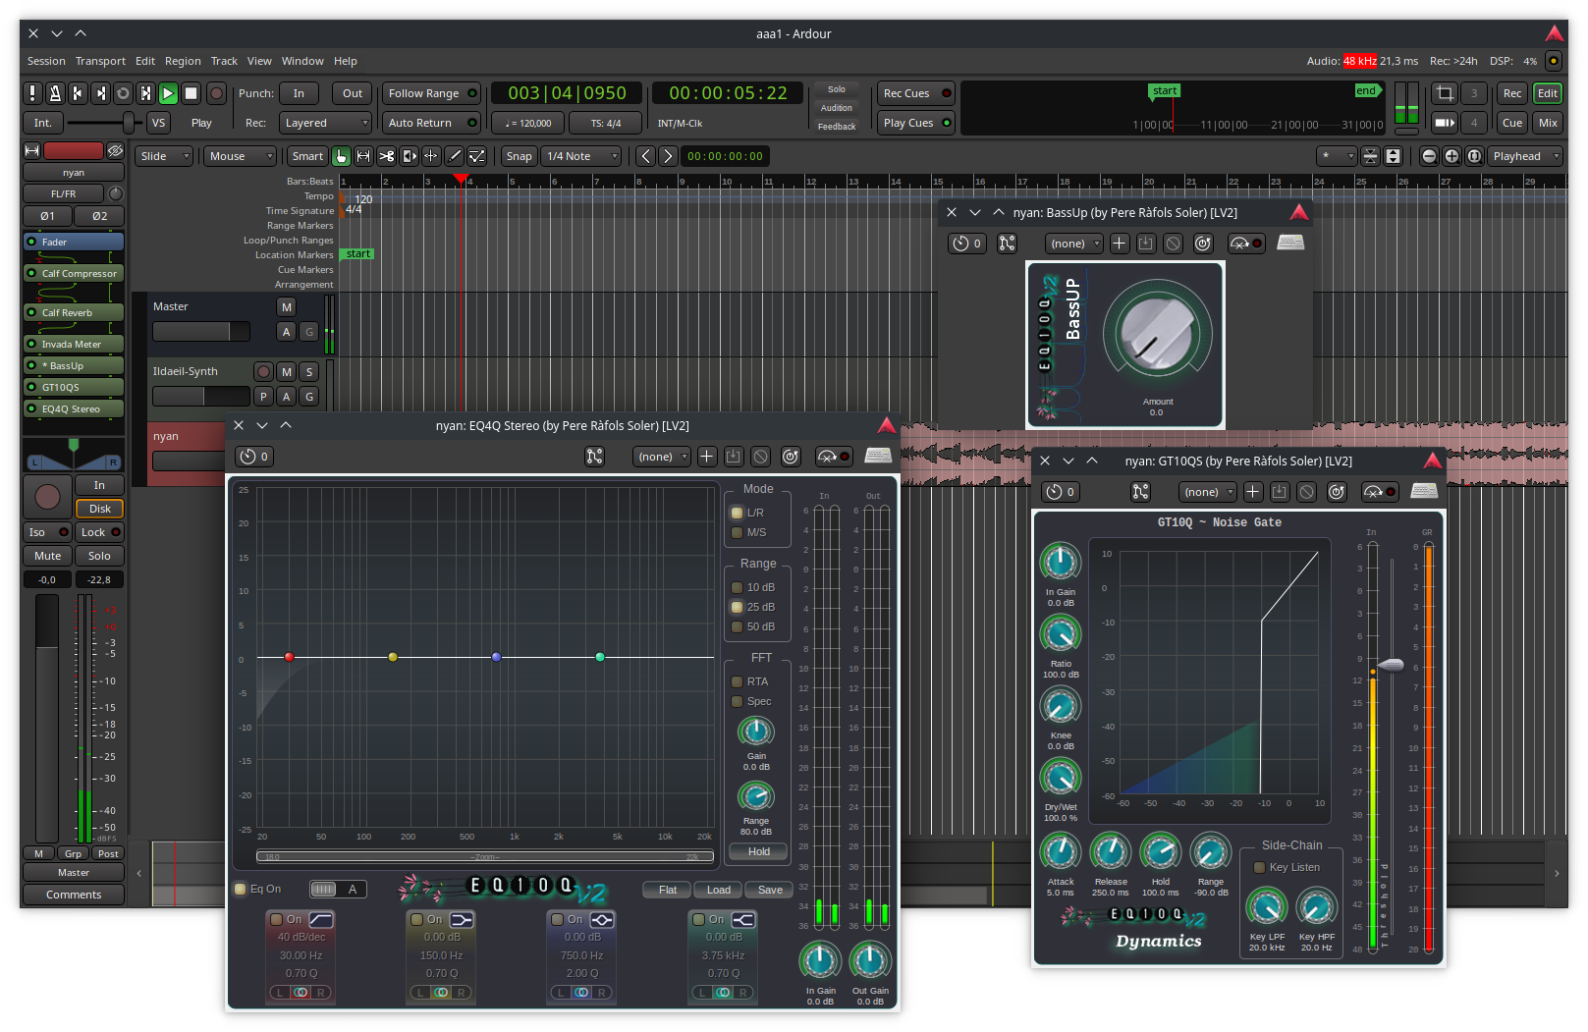Jump to session start icon

[78, 93]
